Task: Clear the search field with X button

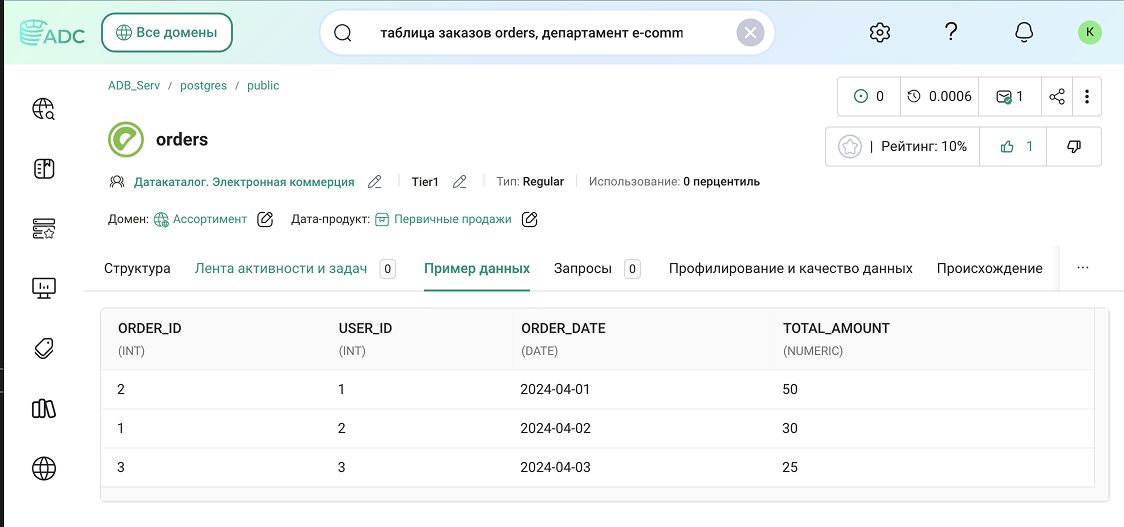Action: click(751, 32)
